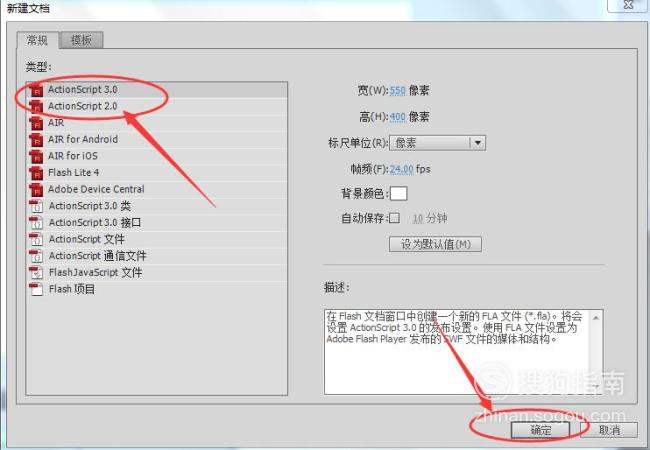Select ActionScript 文件 entry

(157, 239)
